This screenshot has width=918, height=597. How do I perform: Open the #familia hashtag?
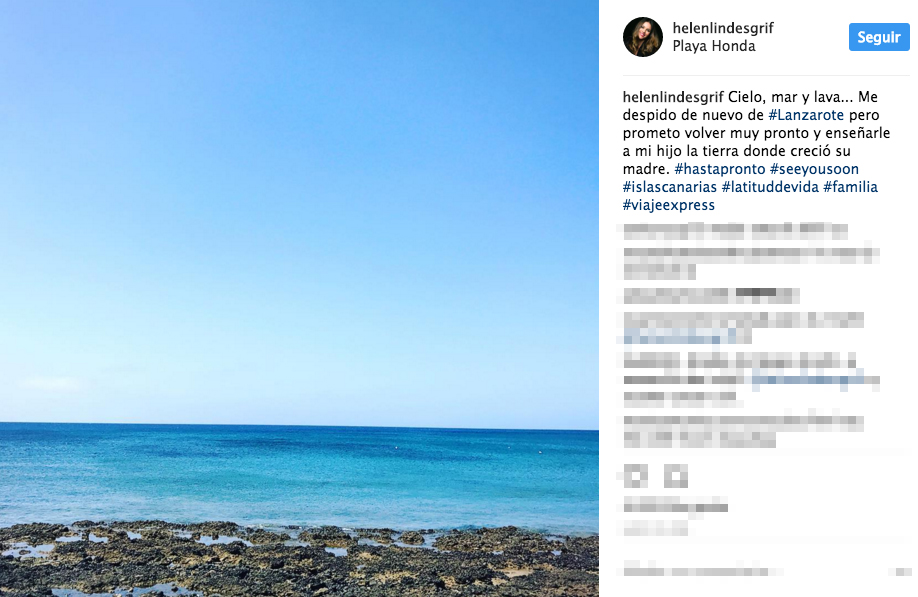pos(850,187)
